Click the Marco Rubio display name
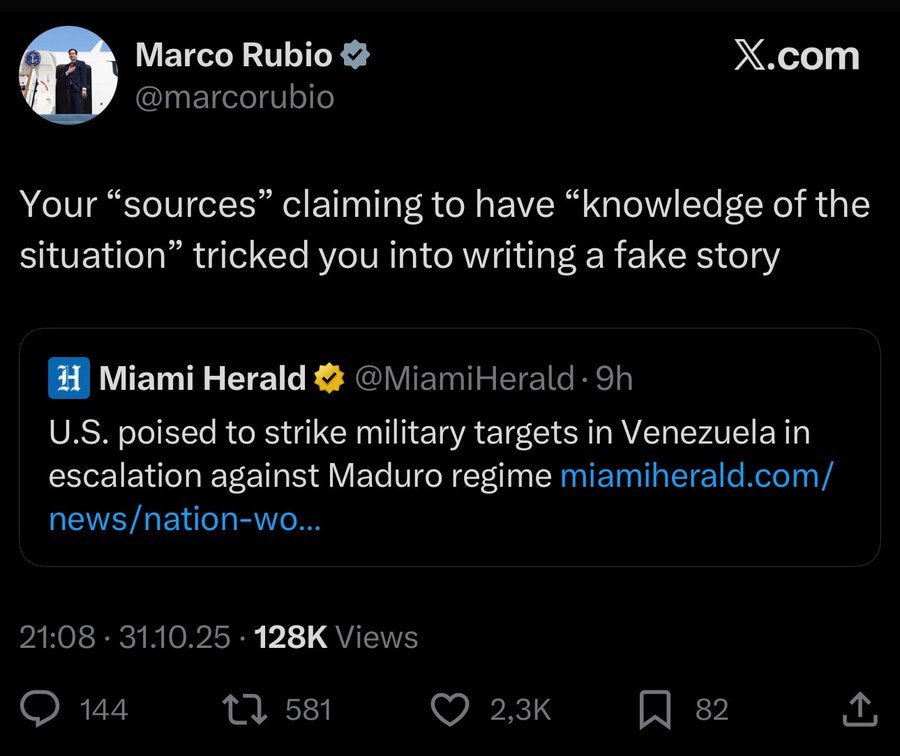 tap(233, 56)
